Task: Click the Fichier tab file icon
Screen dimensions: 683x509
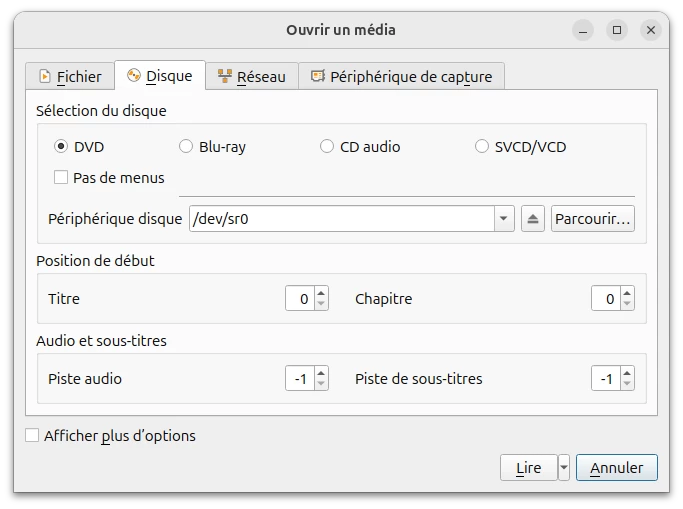Action: (44, 76)
